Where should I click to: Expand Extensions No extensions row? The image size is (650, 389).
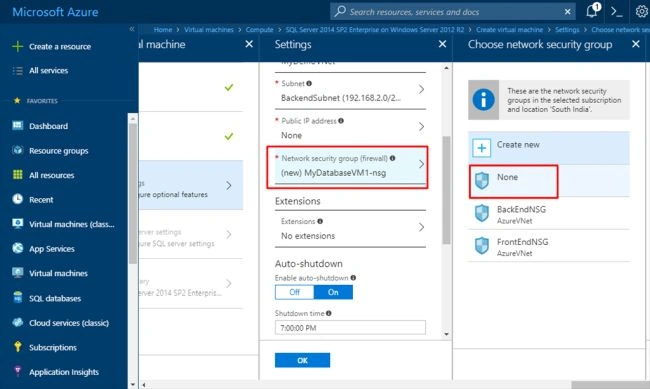click(350, 229)
